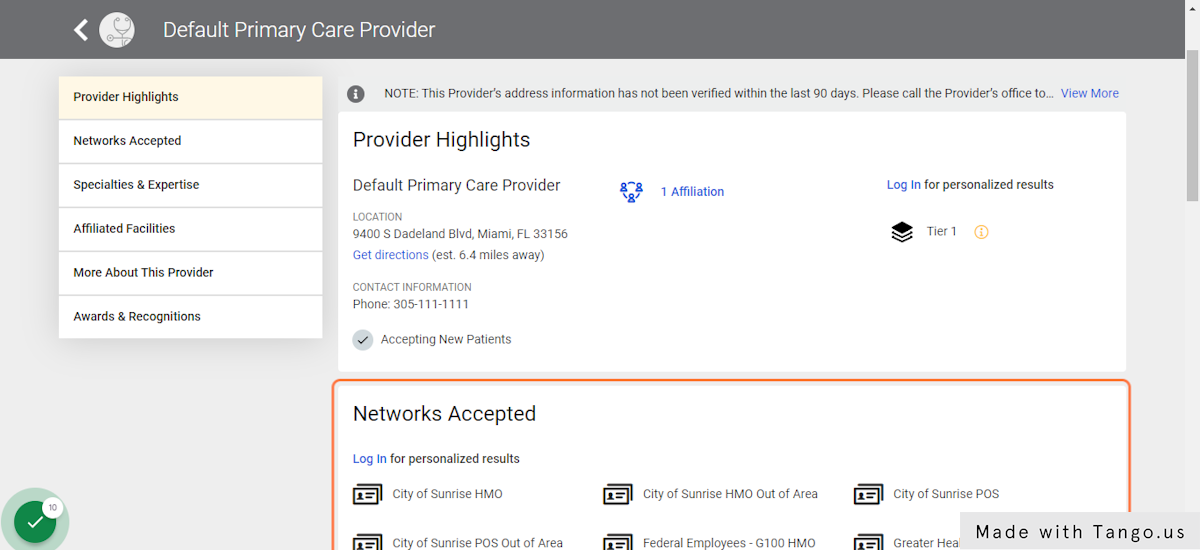
Task: Open the orange Tier 1 info tooltip icon
Action: click(981, 232)
